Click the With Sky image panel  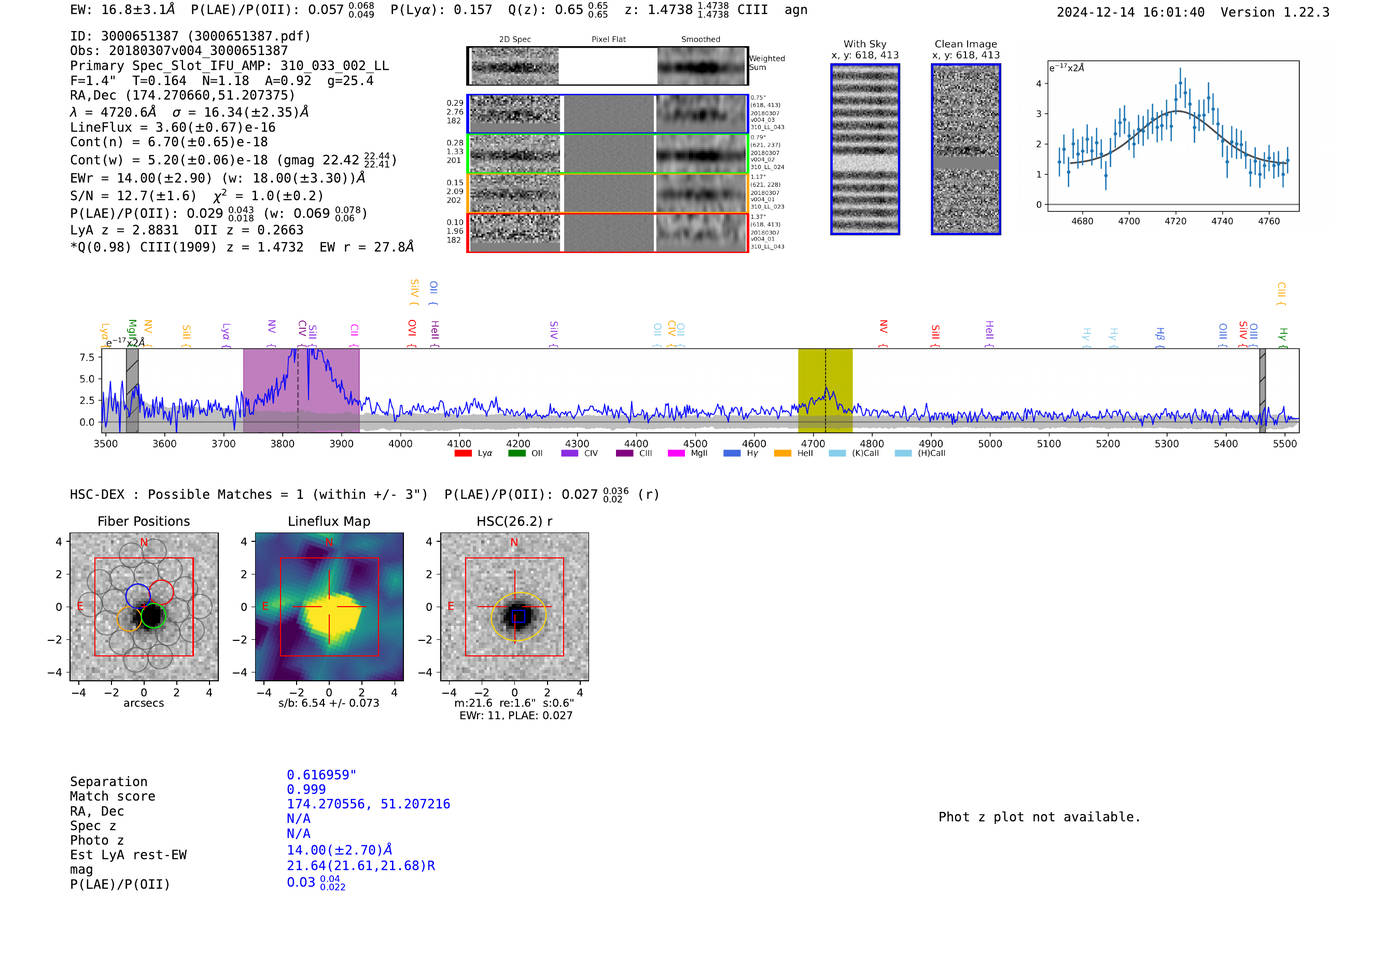point(865,149)
